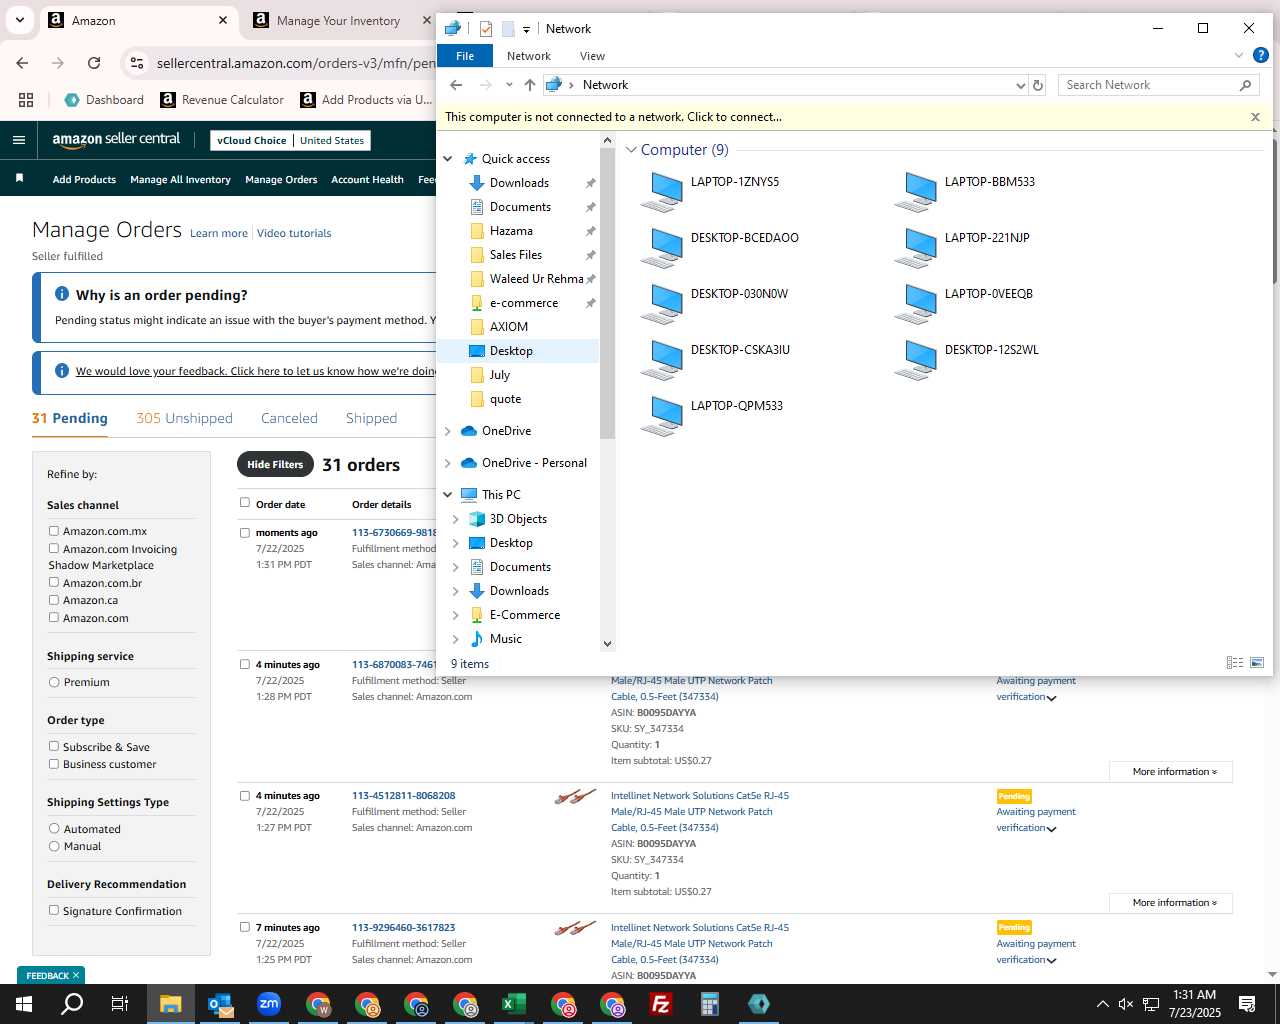Collapse the Computer (9) group

[x=631, y=150]
